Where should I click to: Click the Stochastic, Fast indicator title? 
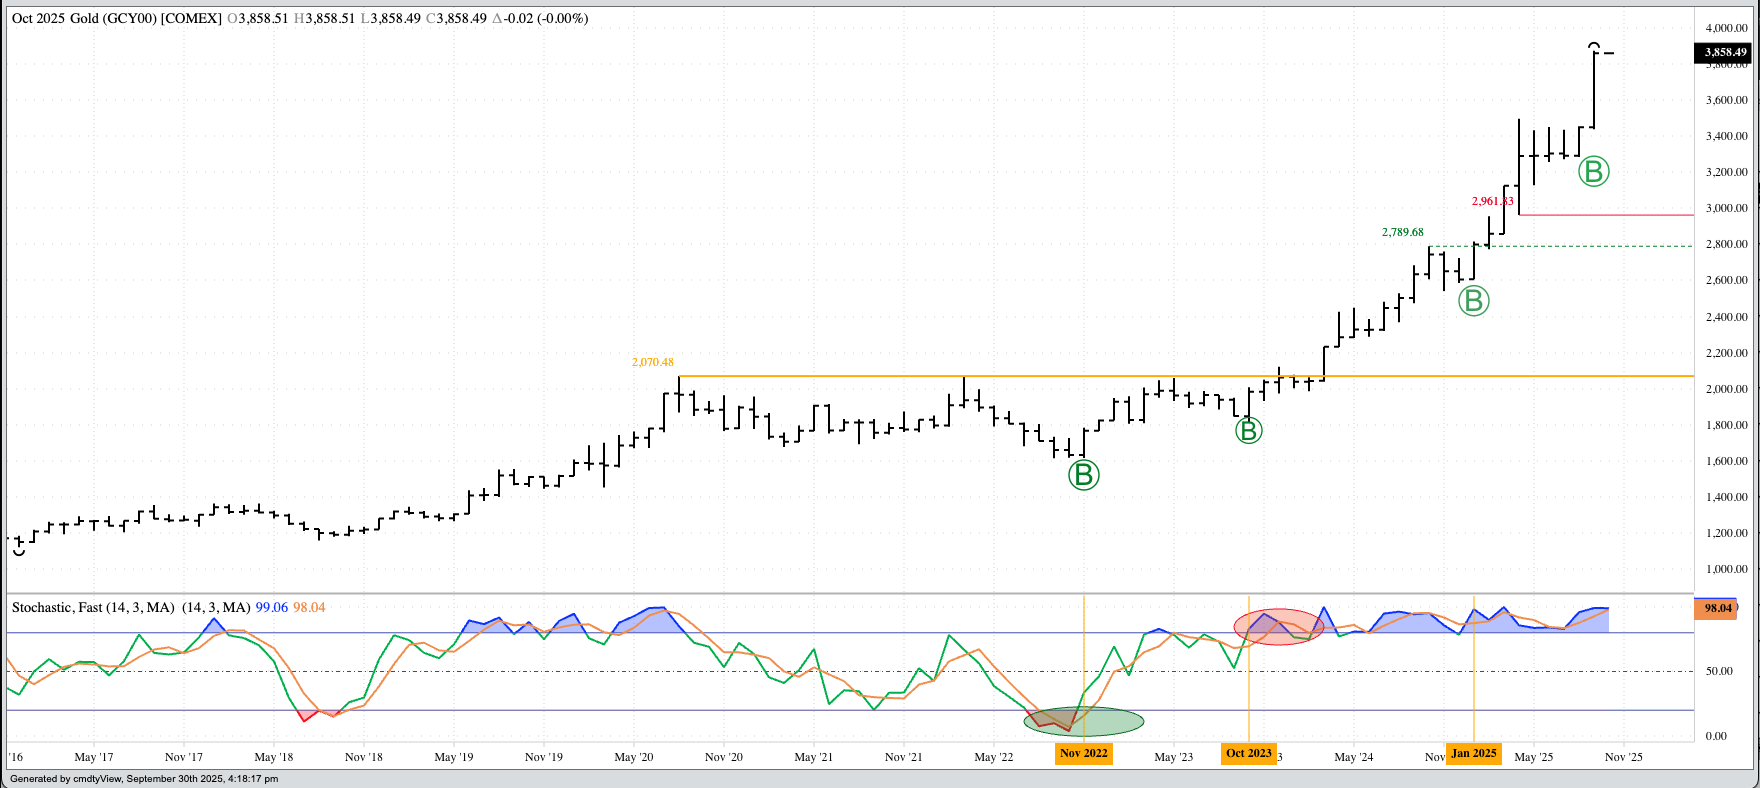coord(92,607)
